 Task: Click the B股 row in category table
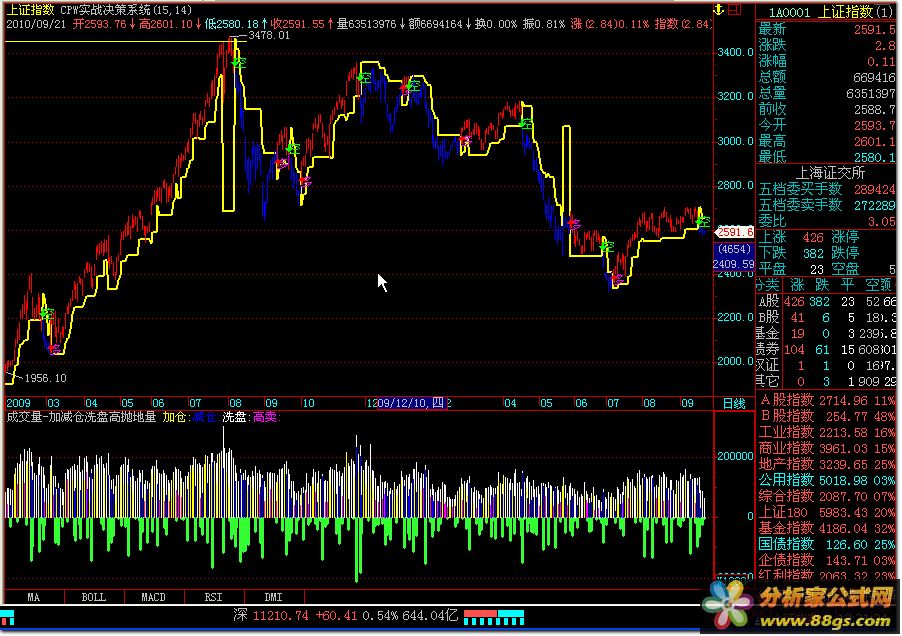(827, 317)
